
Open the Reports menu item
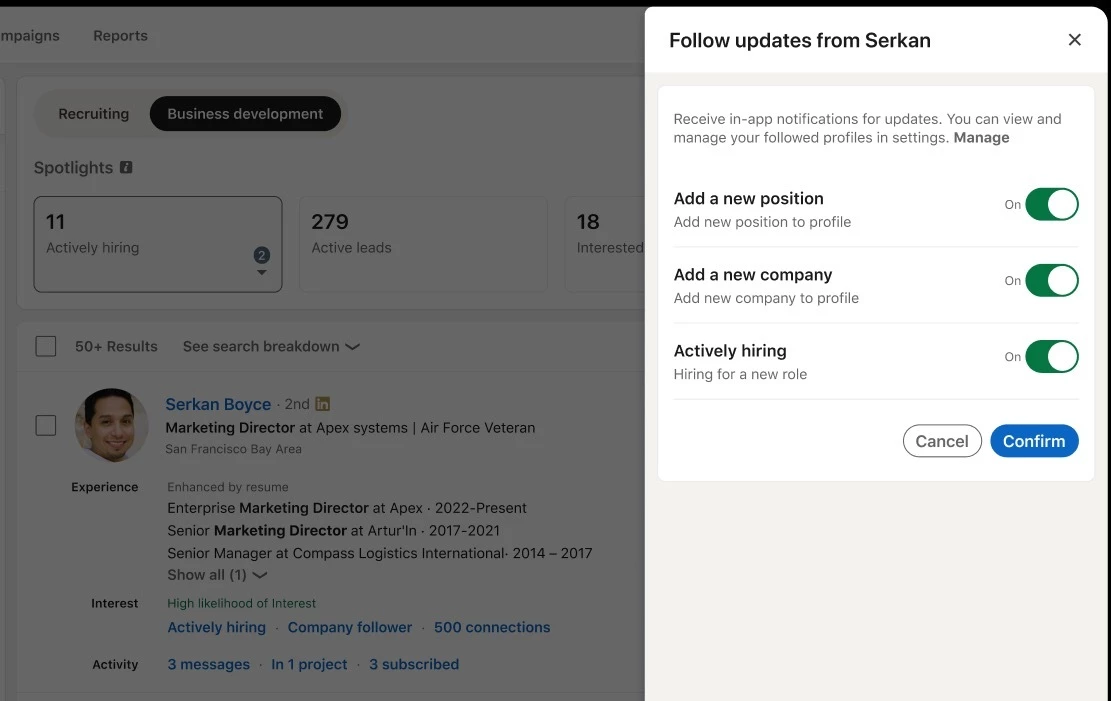pos(120,35)
